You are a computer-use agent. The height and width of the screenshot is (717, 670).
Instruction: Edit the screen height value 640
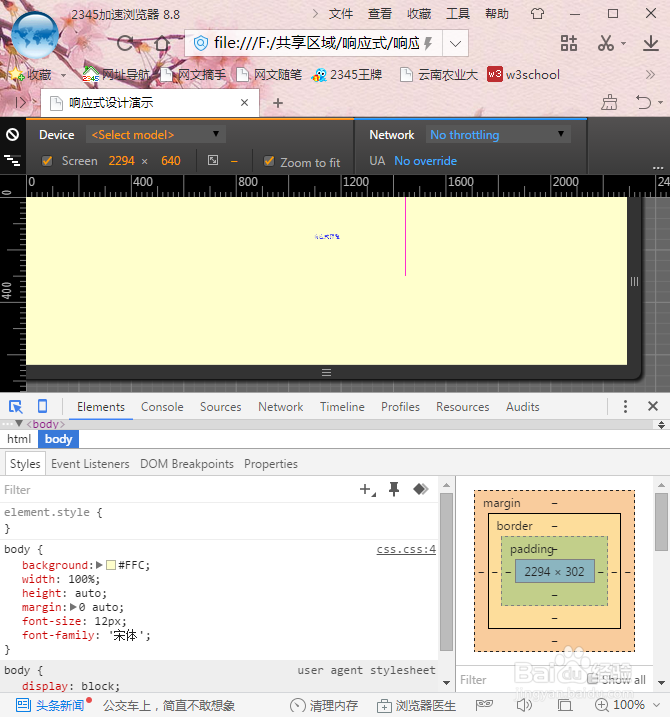(171, 161)
